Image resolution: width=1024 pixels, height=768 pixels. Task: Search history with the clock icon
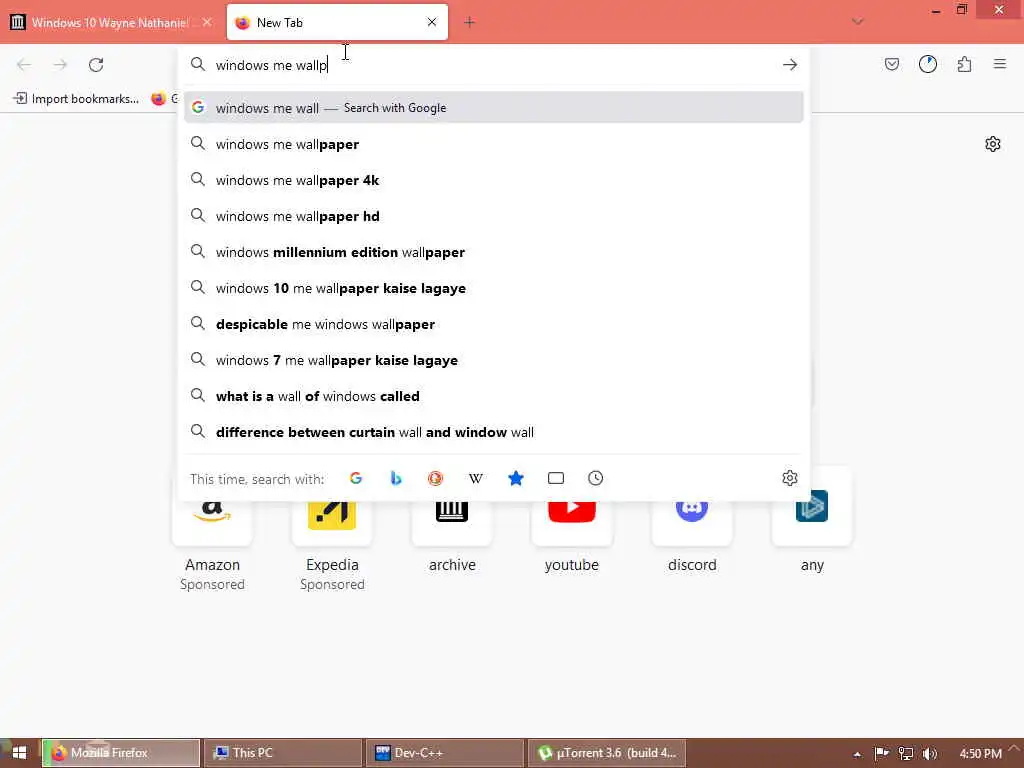596,478
